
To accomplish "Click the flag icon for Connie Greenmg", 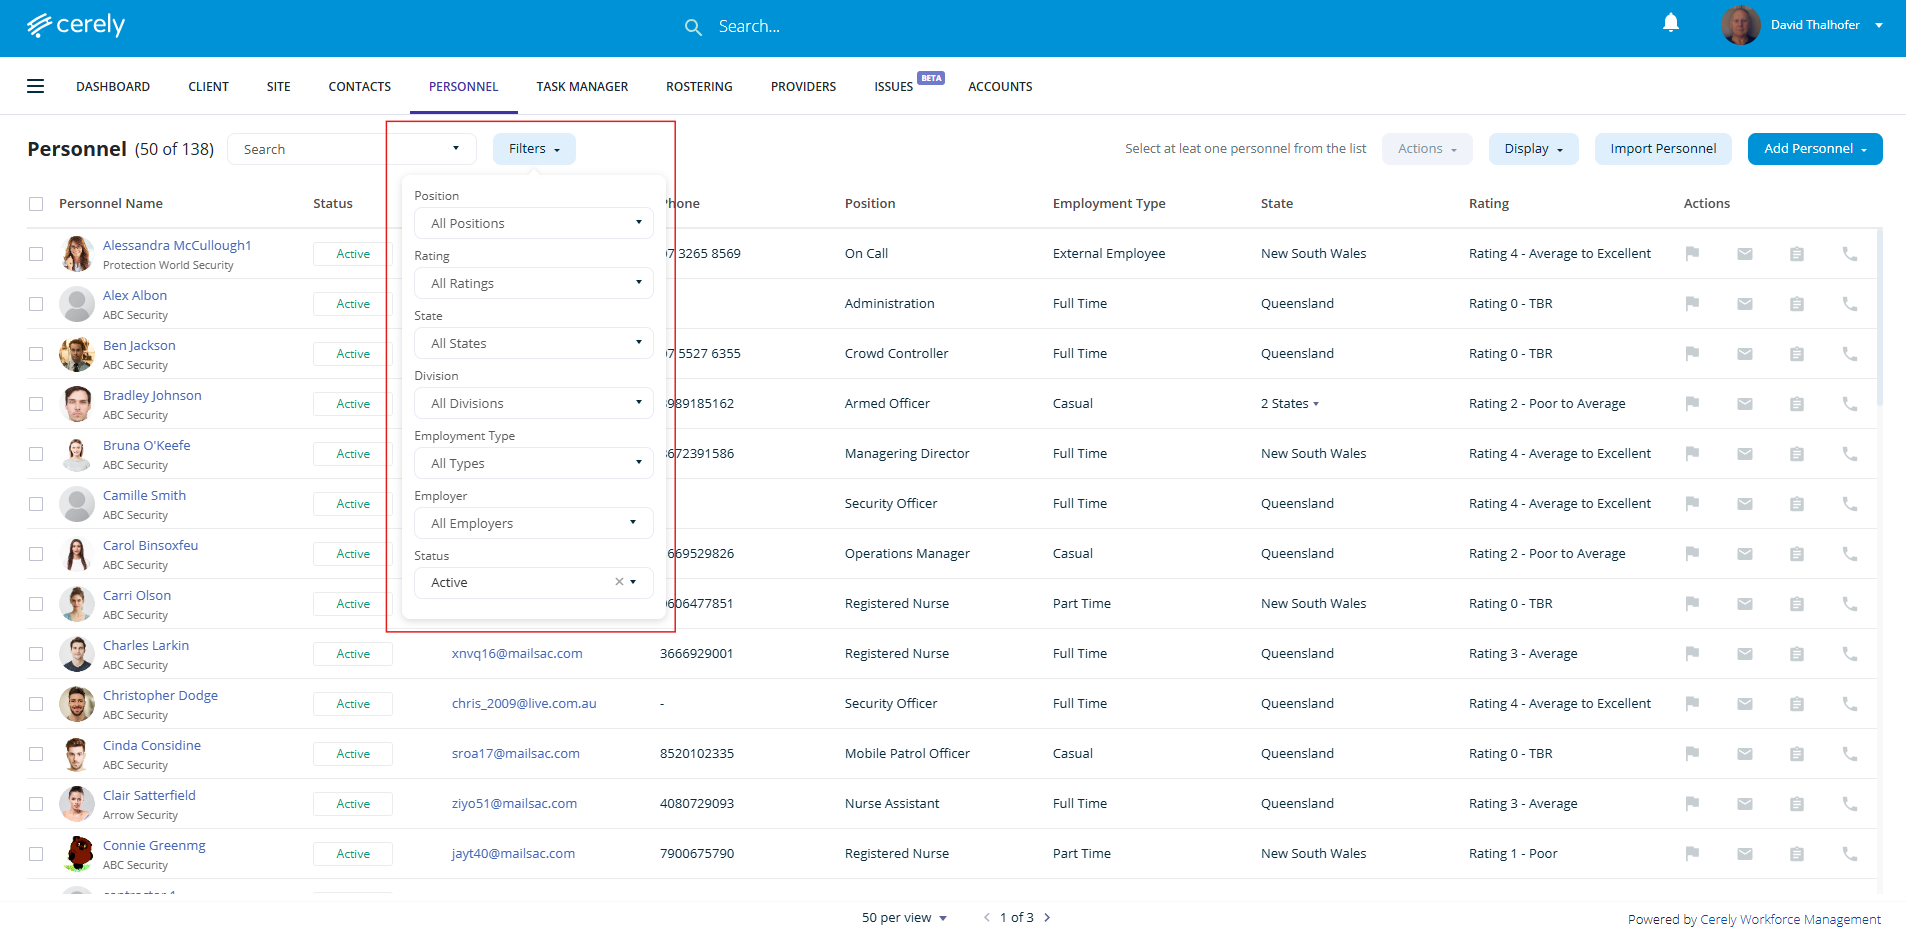I will 1692,854.
